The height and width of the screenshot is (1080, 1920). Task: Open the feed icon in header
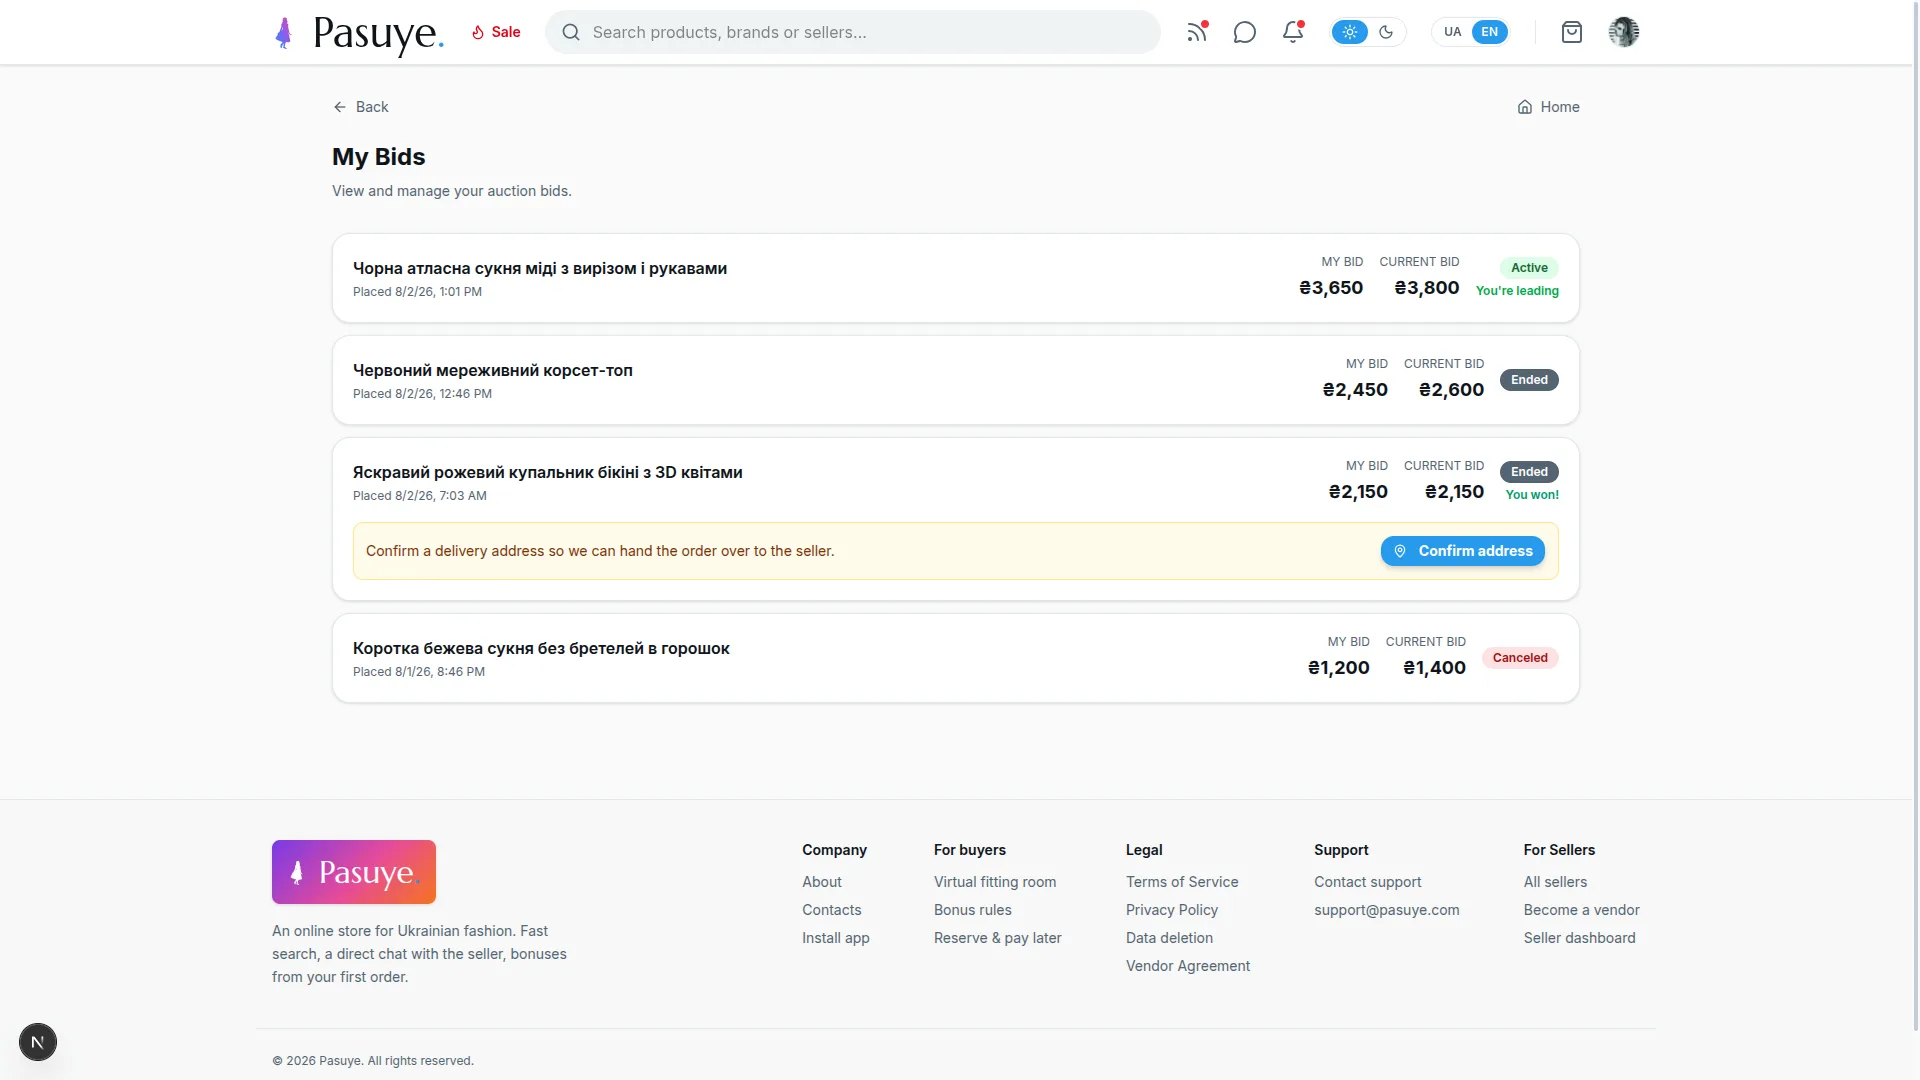coord(1197,32)
